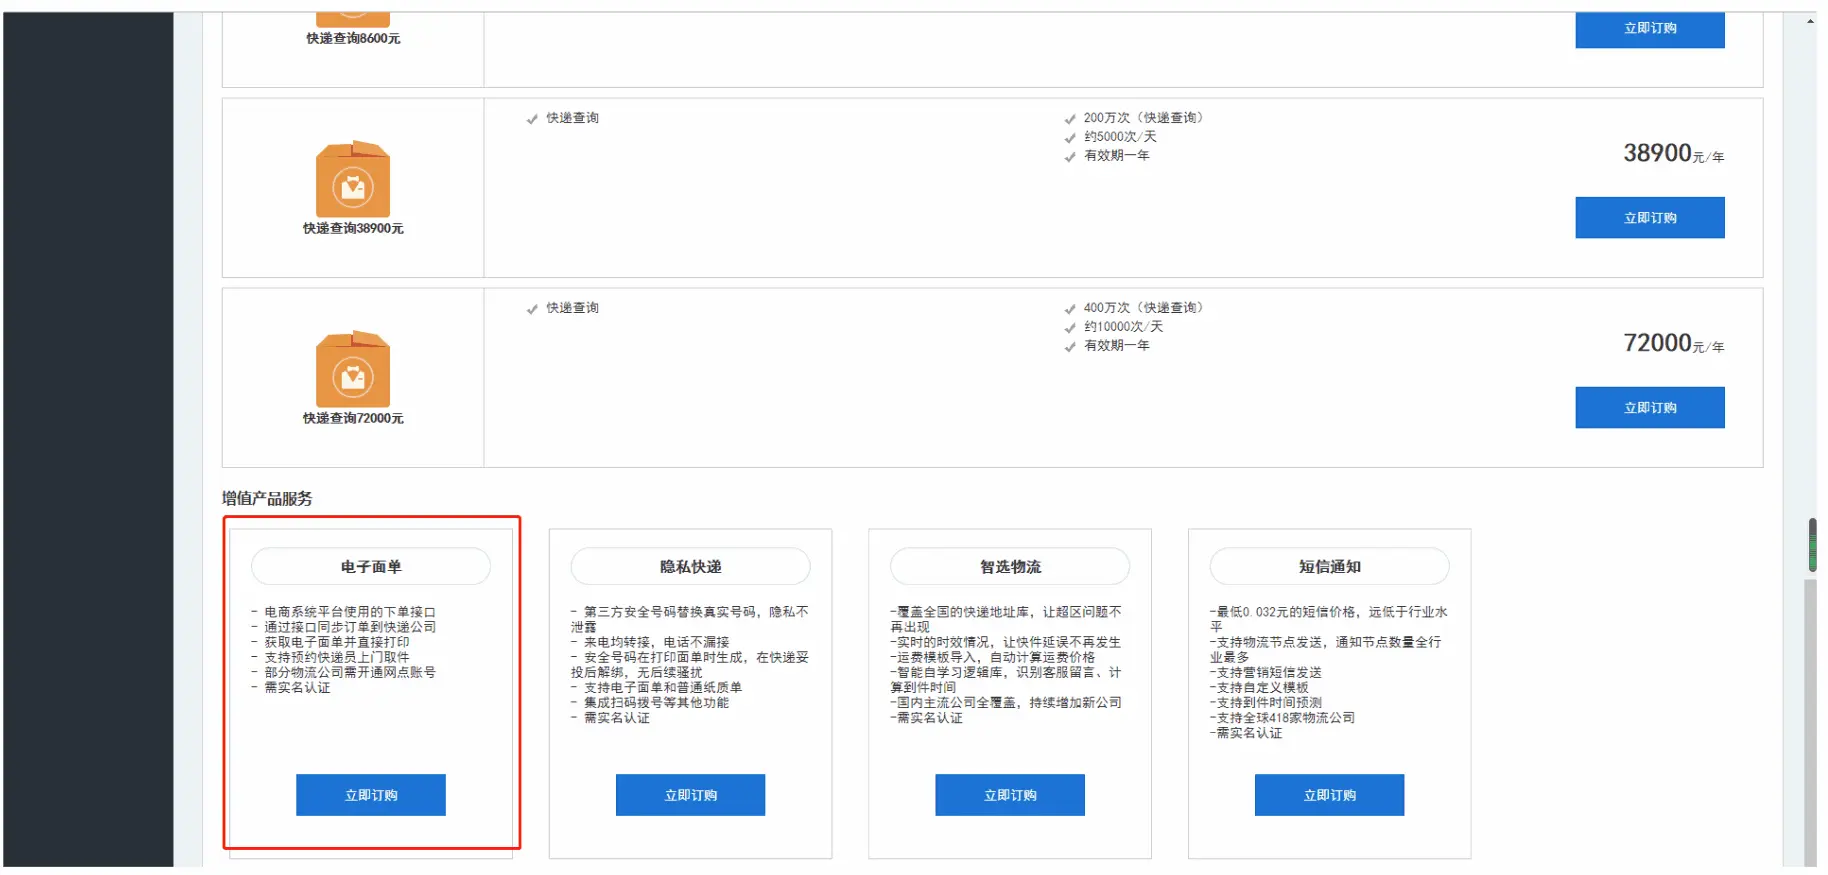Click the checkmark beside 约5000次/天
Image resolution: width=1828 pixels, height=875 pixels.
(x=1070, y=138)
